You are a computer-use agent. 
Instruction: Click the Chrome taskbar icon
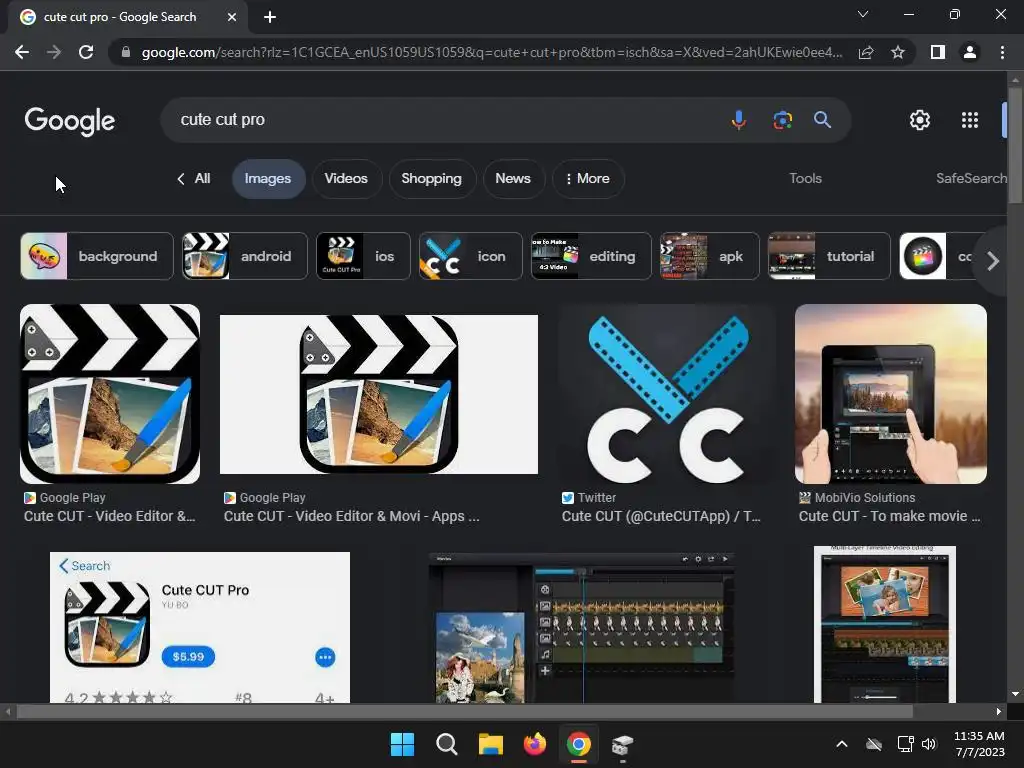point(579,744)
